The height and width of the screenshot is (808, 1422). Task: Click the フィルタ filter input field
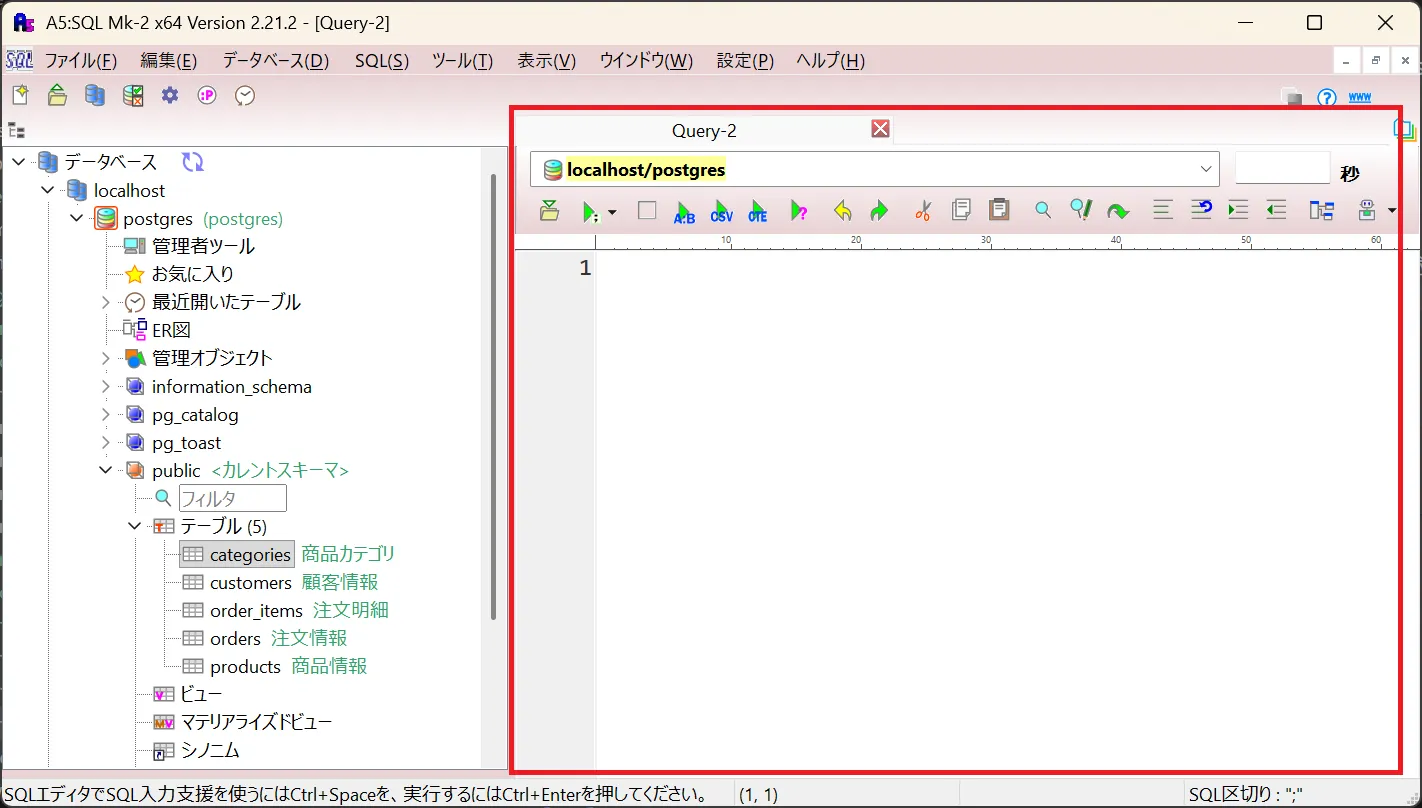click(x=233, y=498)
